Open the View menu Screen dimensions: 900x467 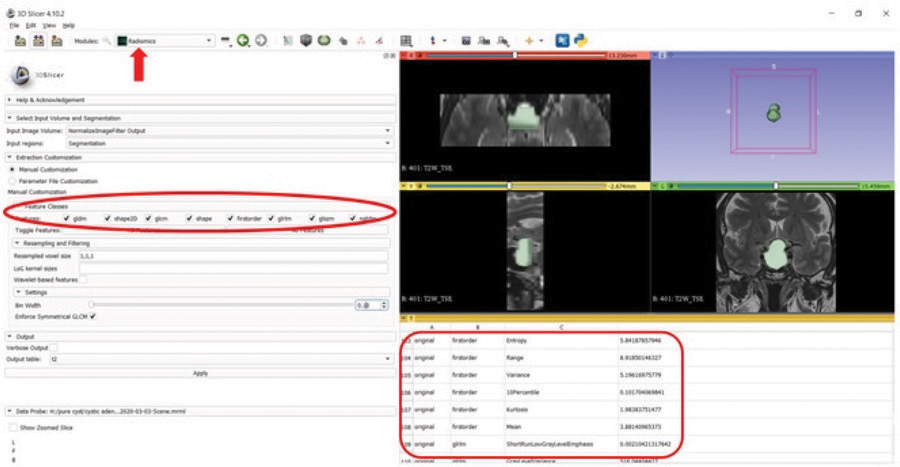(x=47, y=24)
